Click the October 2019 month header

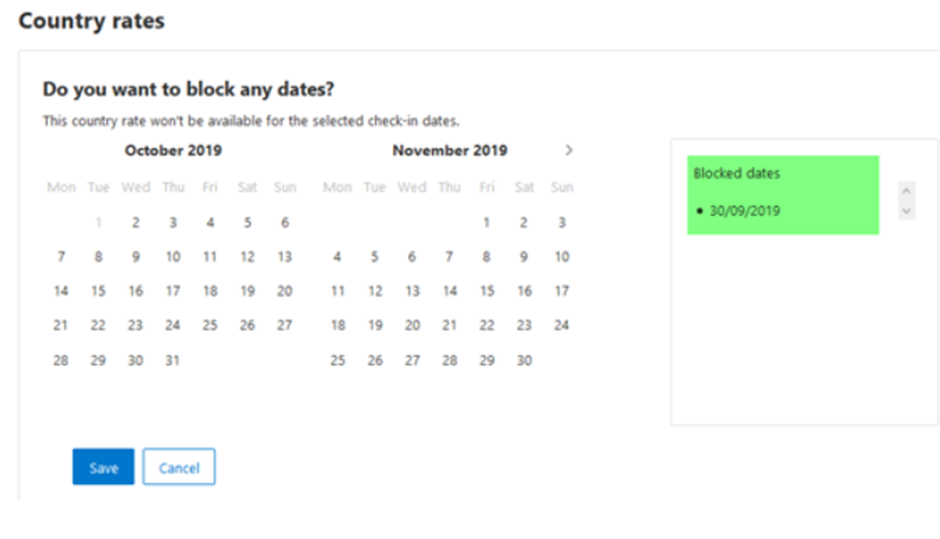(173, 151)
